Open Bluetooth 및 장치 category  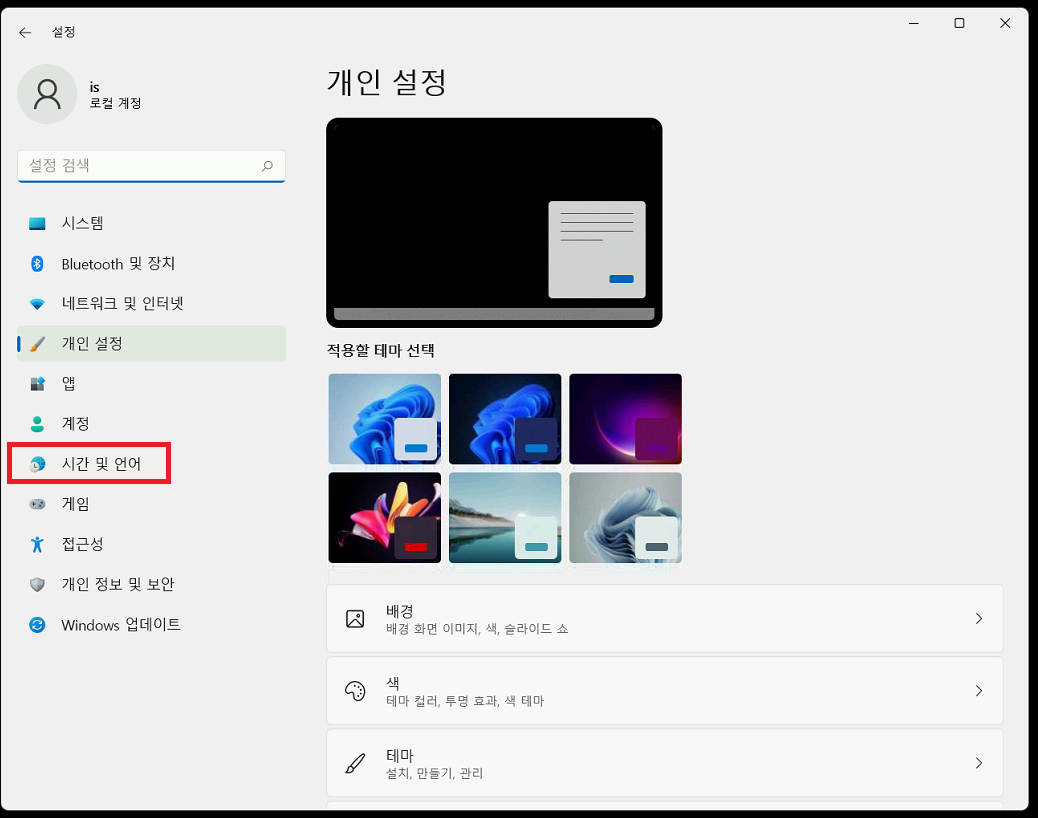coord(152,264)
